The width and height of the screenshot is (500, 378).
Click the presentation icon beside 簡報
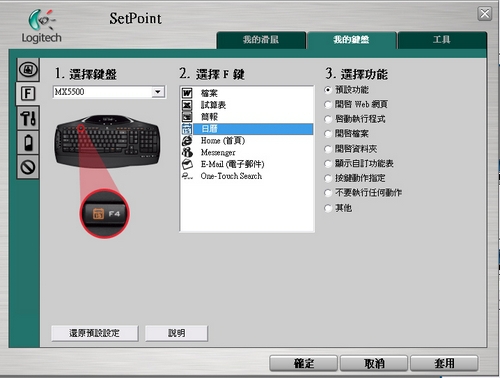(x=187, y=117)
